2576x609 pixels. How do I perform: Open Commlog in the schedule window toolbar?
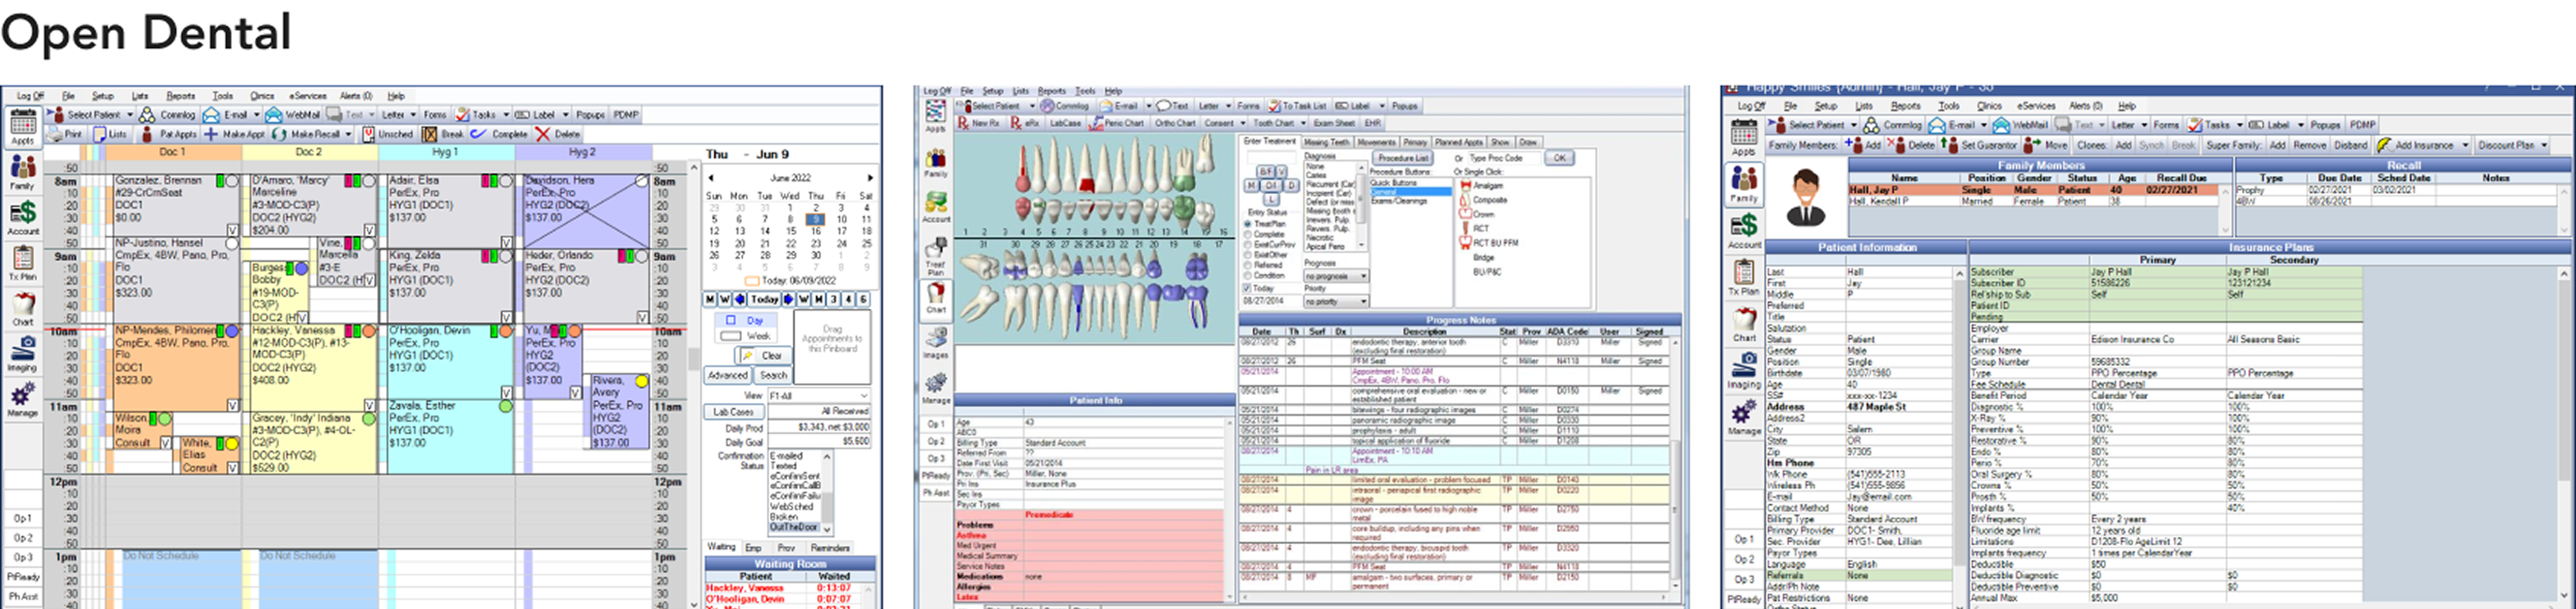(168, 115)
